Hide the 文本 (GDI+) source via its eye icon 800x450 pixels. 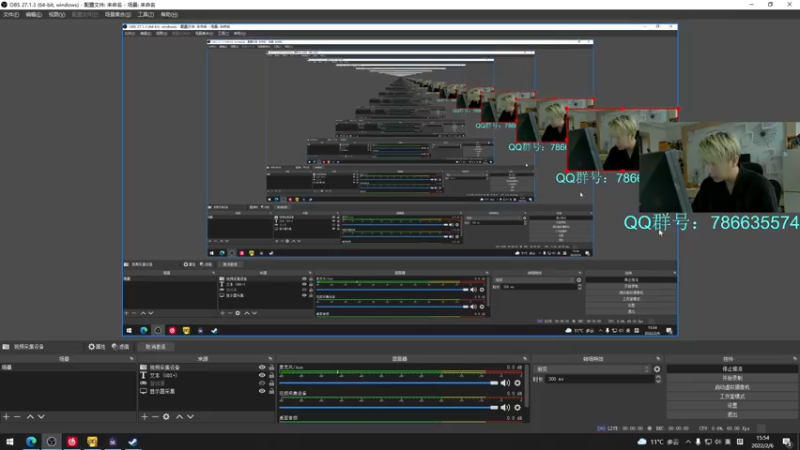262,375
